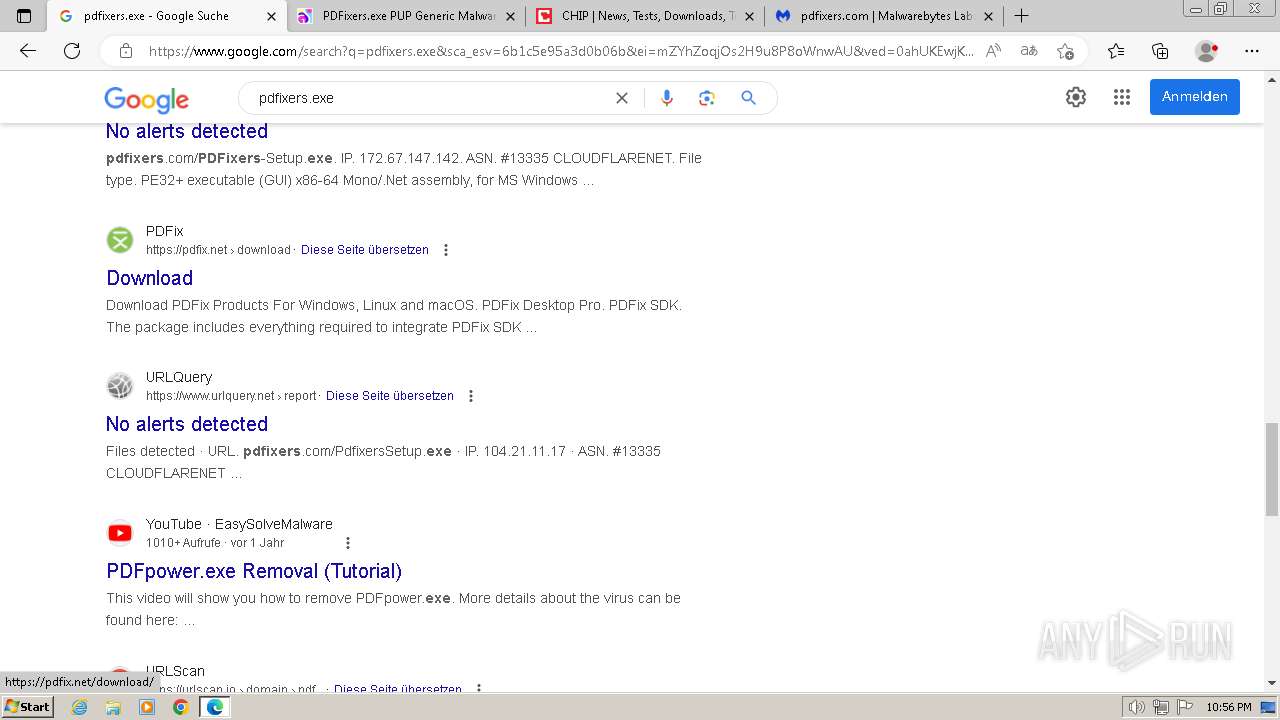
Task: Open media player from taskbar
Action: [x=147, y=707]
